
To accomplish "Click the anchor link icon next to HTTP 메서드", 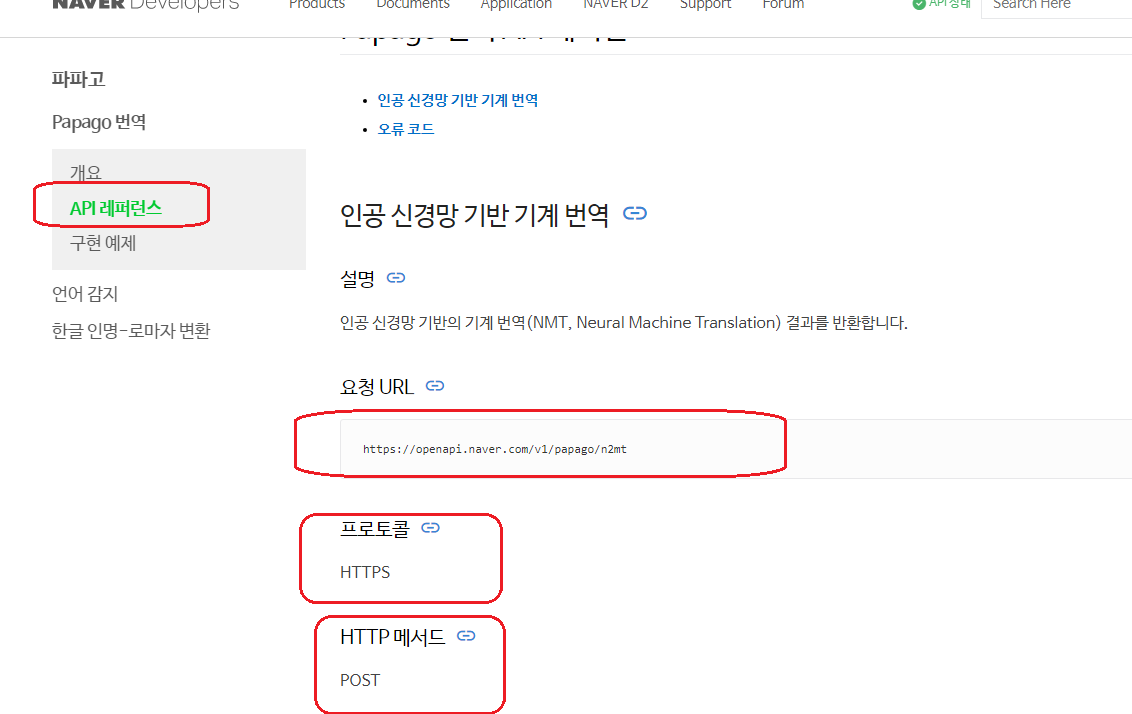I will 466,636.
